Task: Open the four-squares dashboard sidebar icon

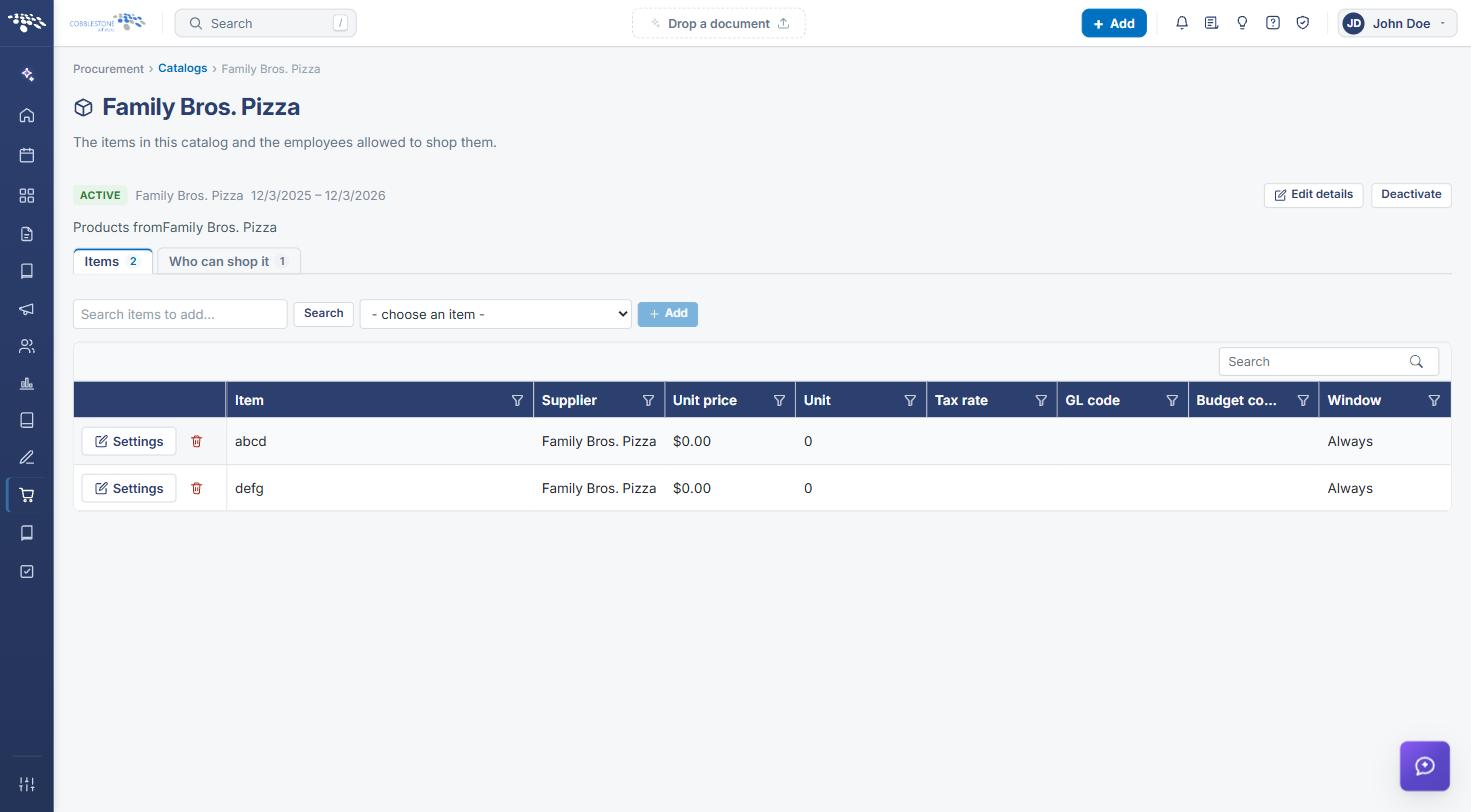Action: [27, 196]
